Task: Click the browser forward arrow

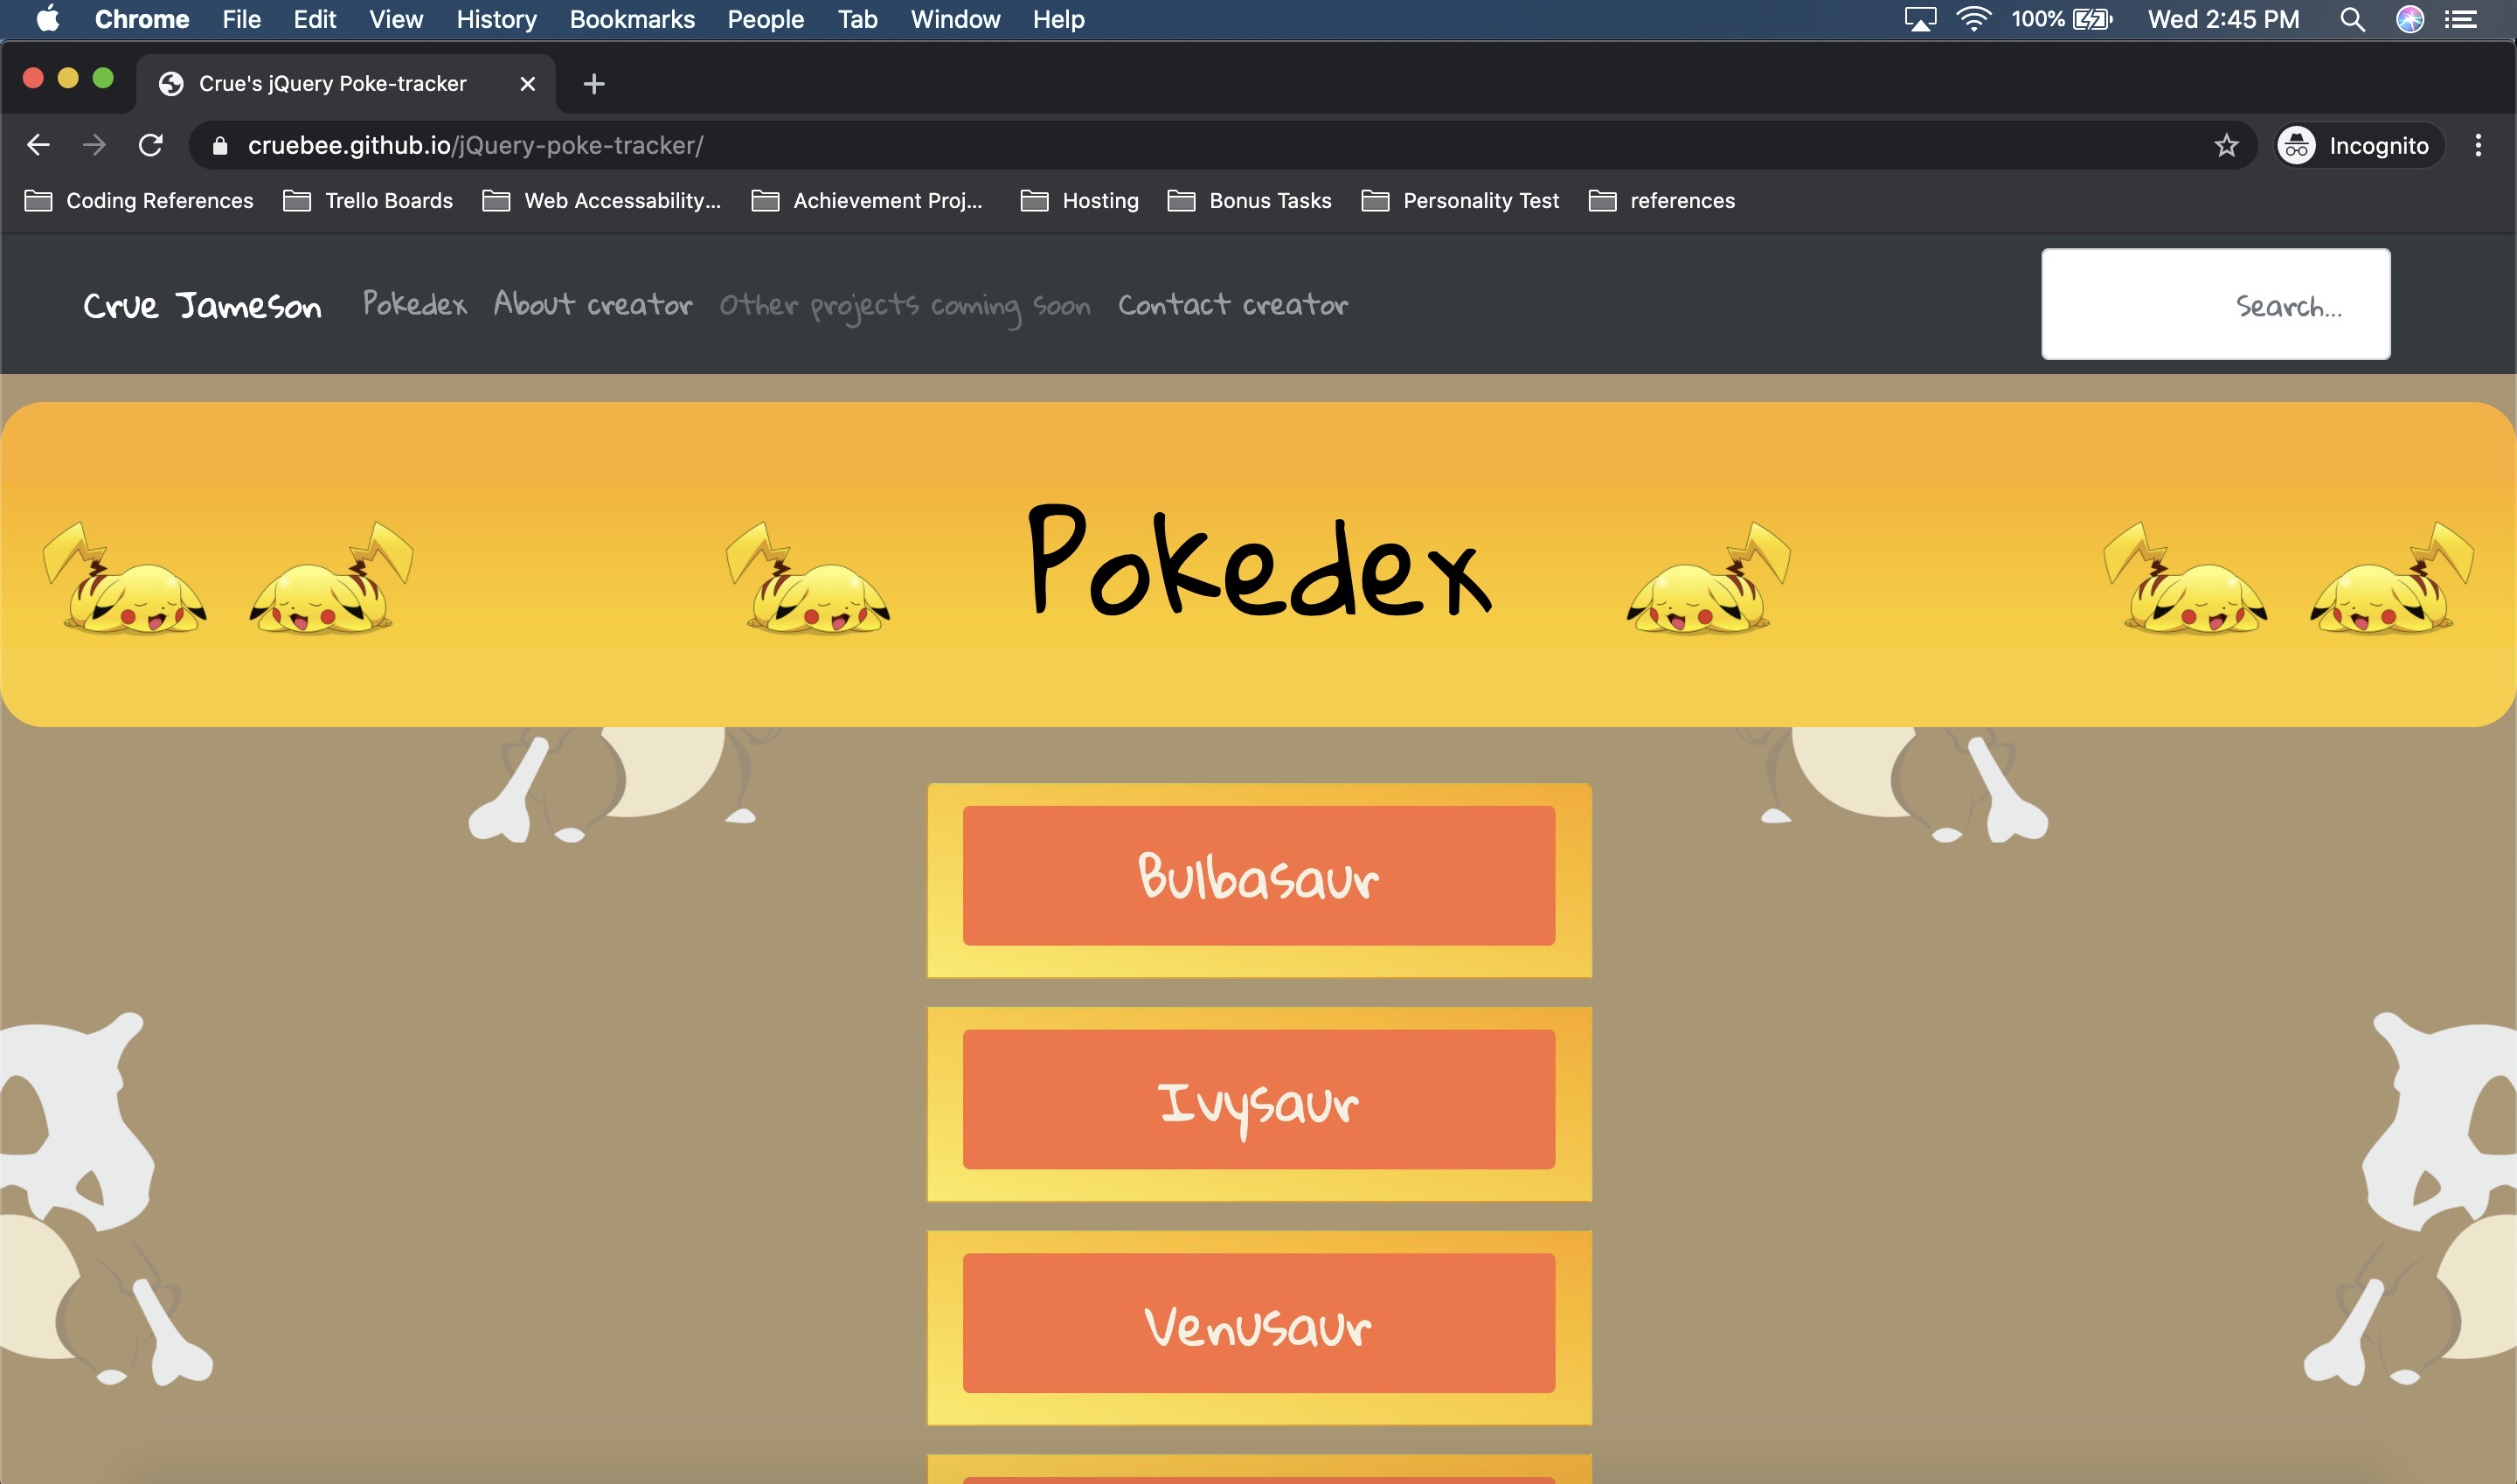Action: coord(94,145)
